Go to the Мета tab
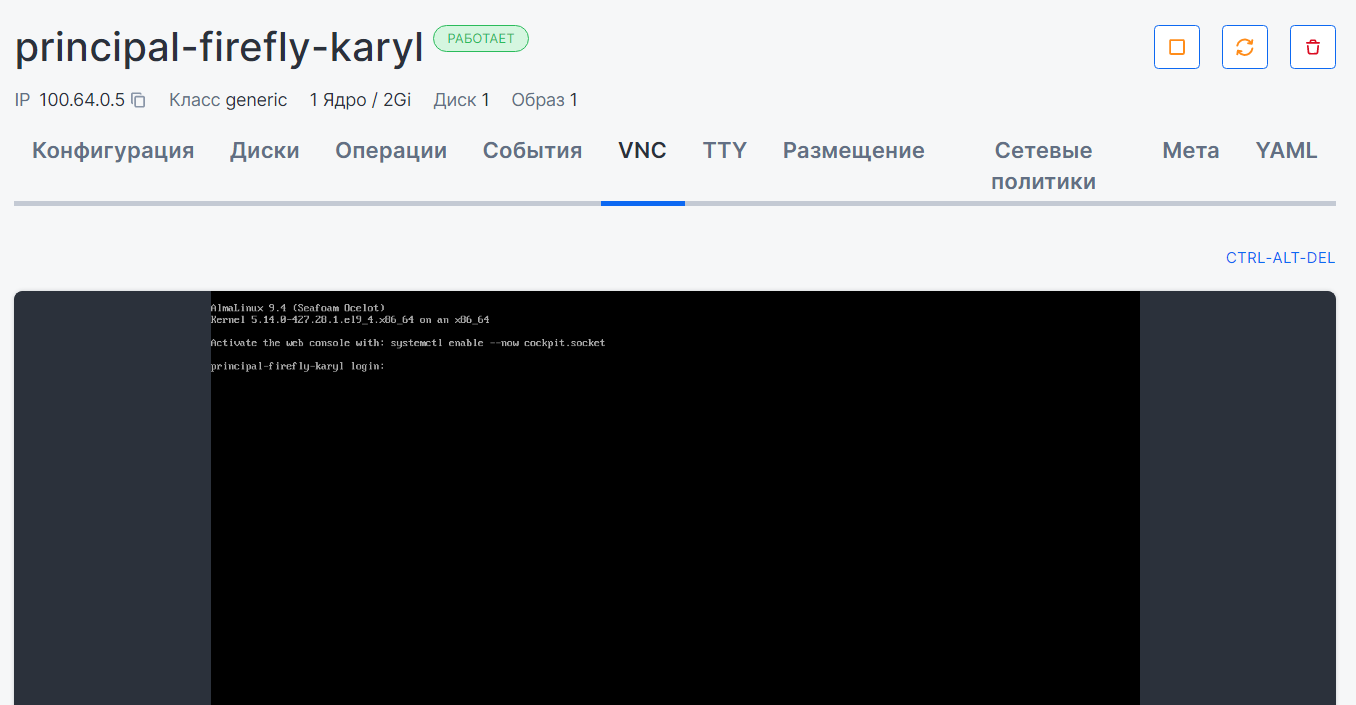The height and width of the screenshot is (705, 1356). coord(1190,151)
